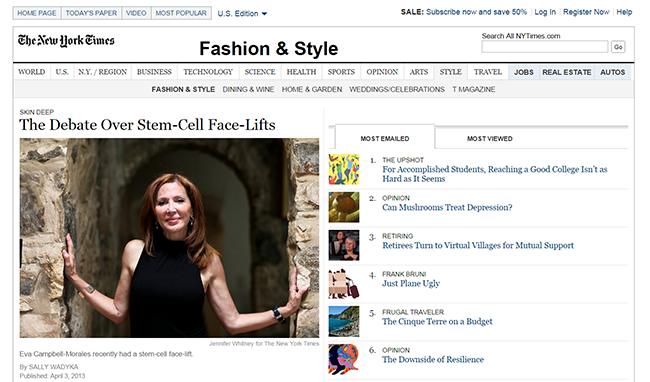Open the mushrooms article thumbnail
The height and width of the screenshot is (382, 650).
point(344,207)
